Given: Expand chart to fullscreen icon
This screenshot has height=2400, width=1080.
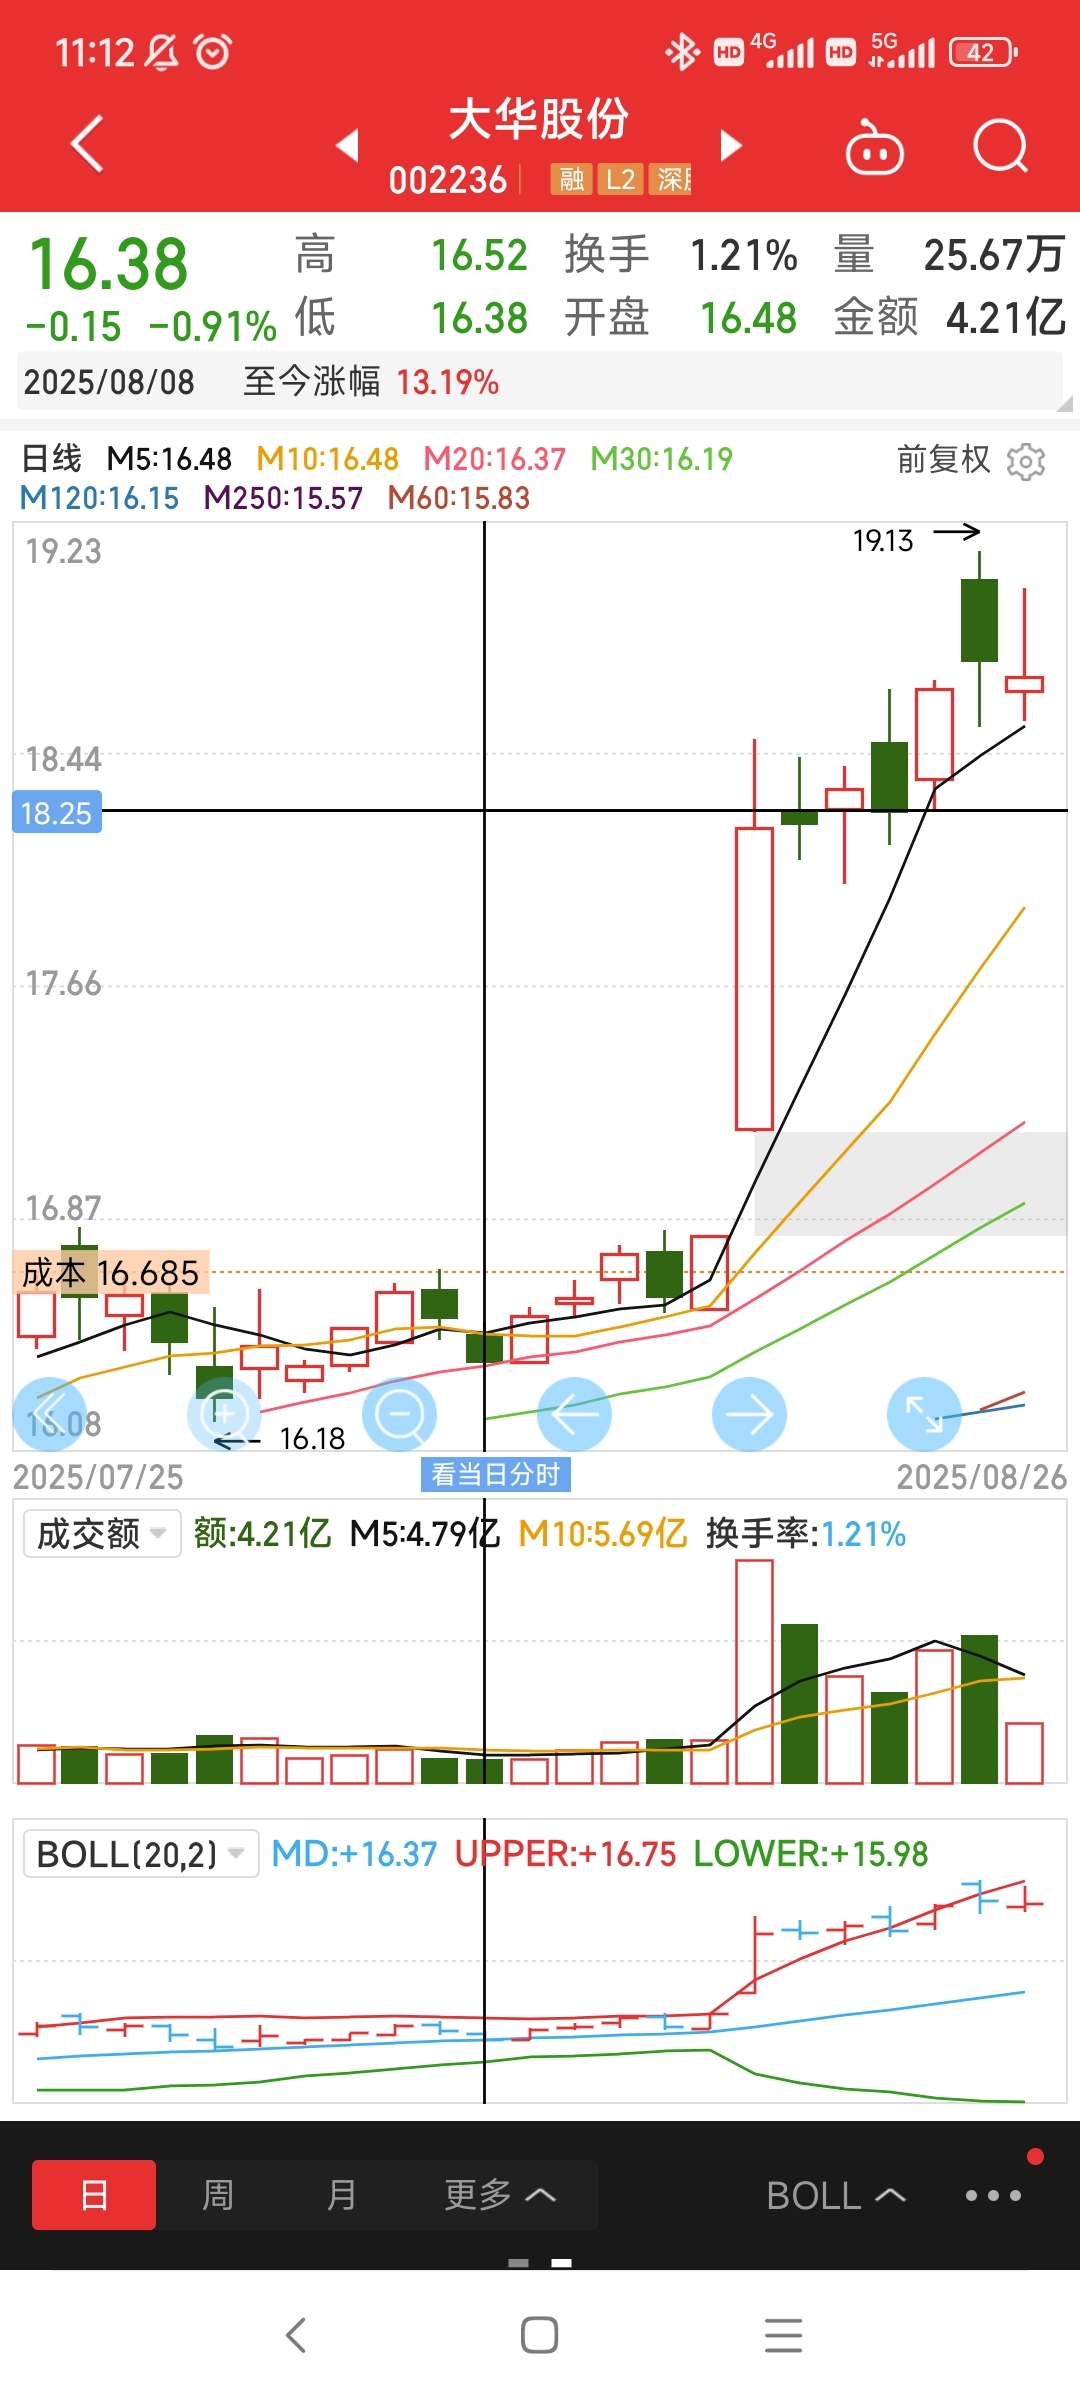Looking at the screenshot, I should click(x=924, y=1414).
